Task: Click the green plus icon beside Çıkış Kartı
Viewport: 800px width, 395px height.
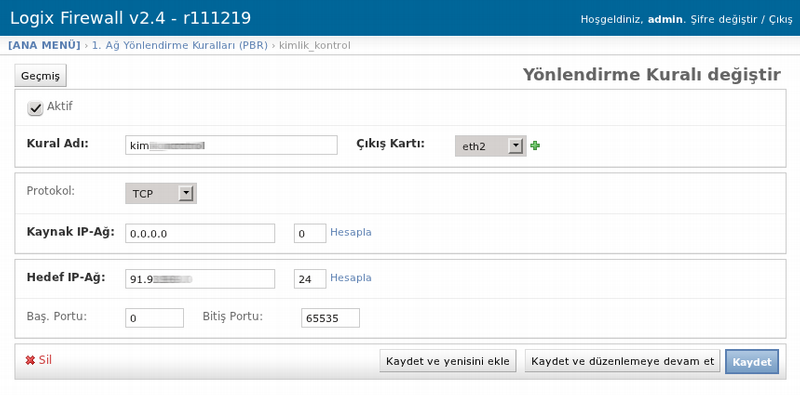Action: (x=535, y=146)
